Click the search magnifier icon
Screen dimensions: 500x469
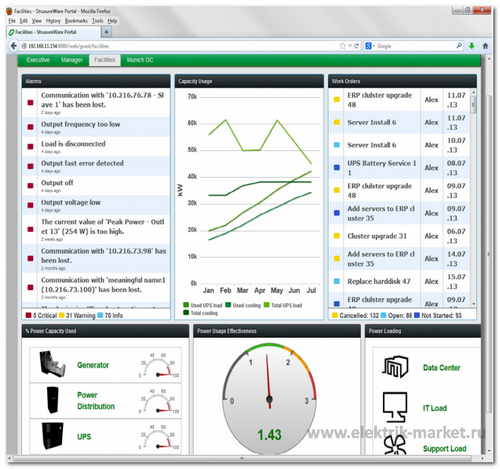[459, 46]
